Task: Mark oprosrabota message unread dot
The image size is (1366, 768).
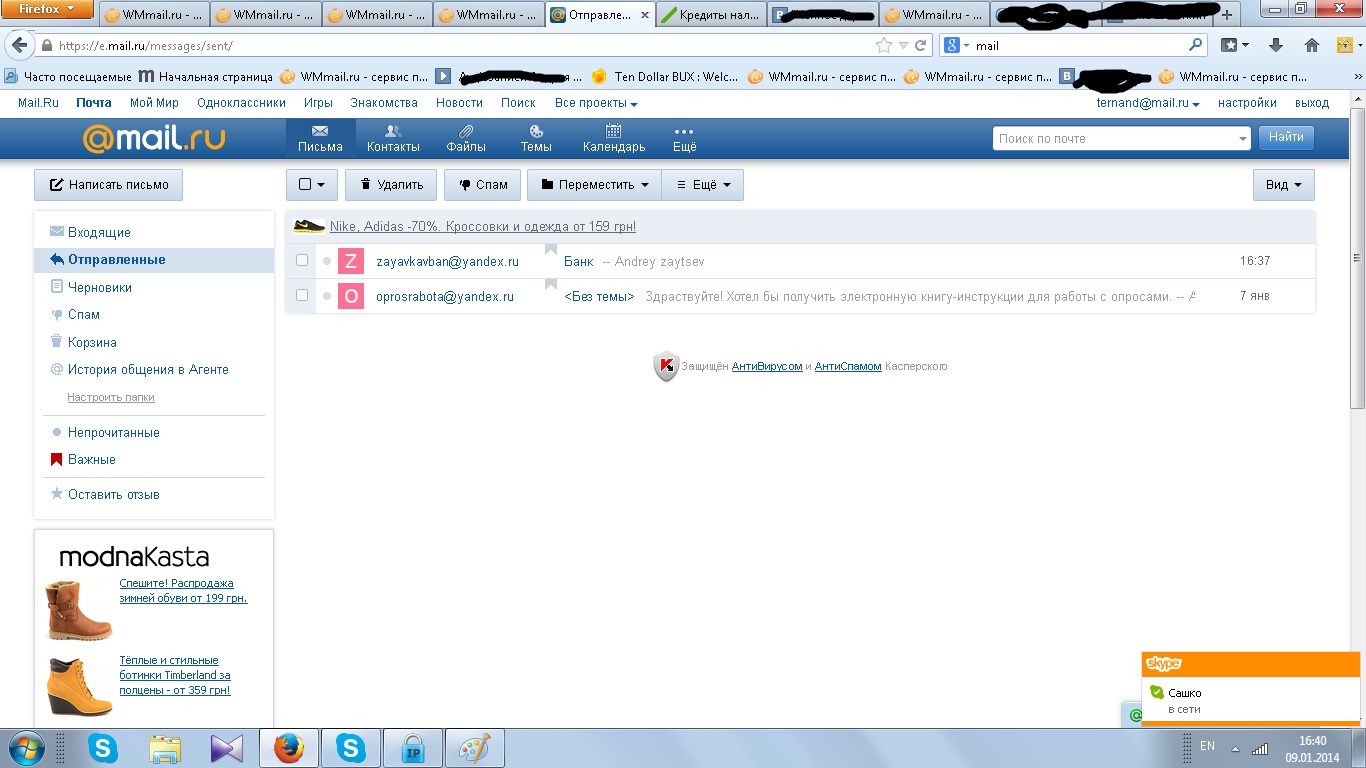Action: (x=327, y=296)
